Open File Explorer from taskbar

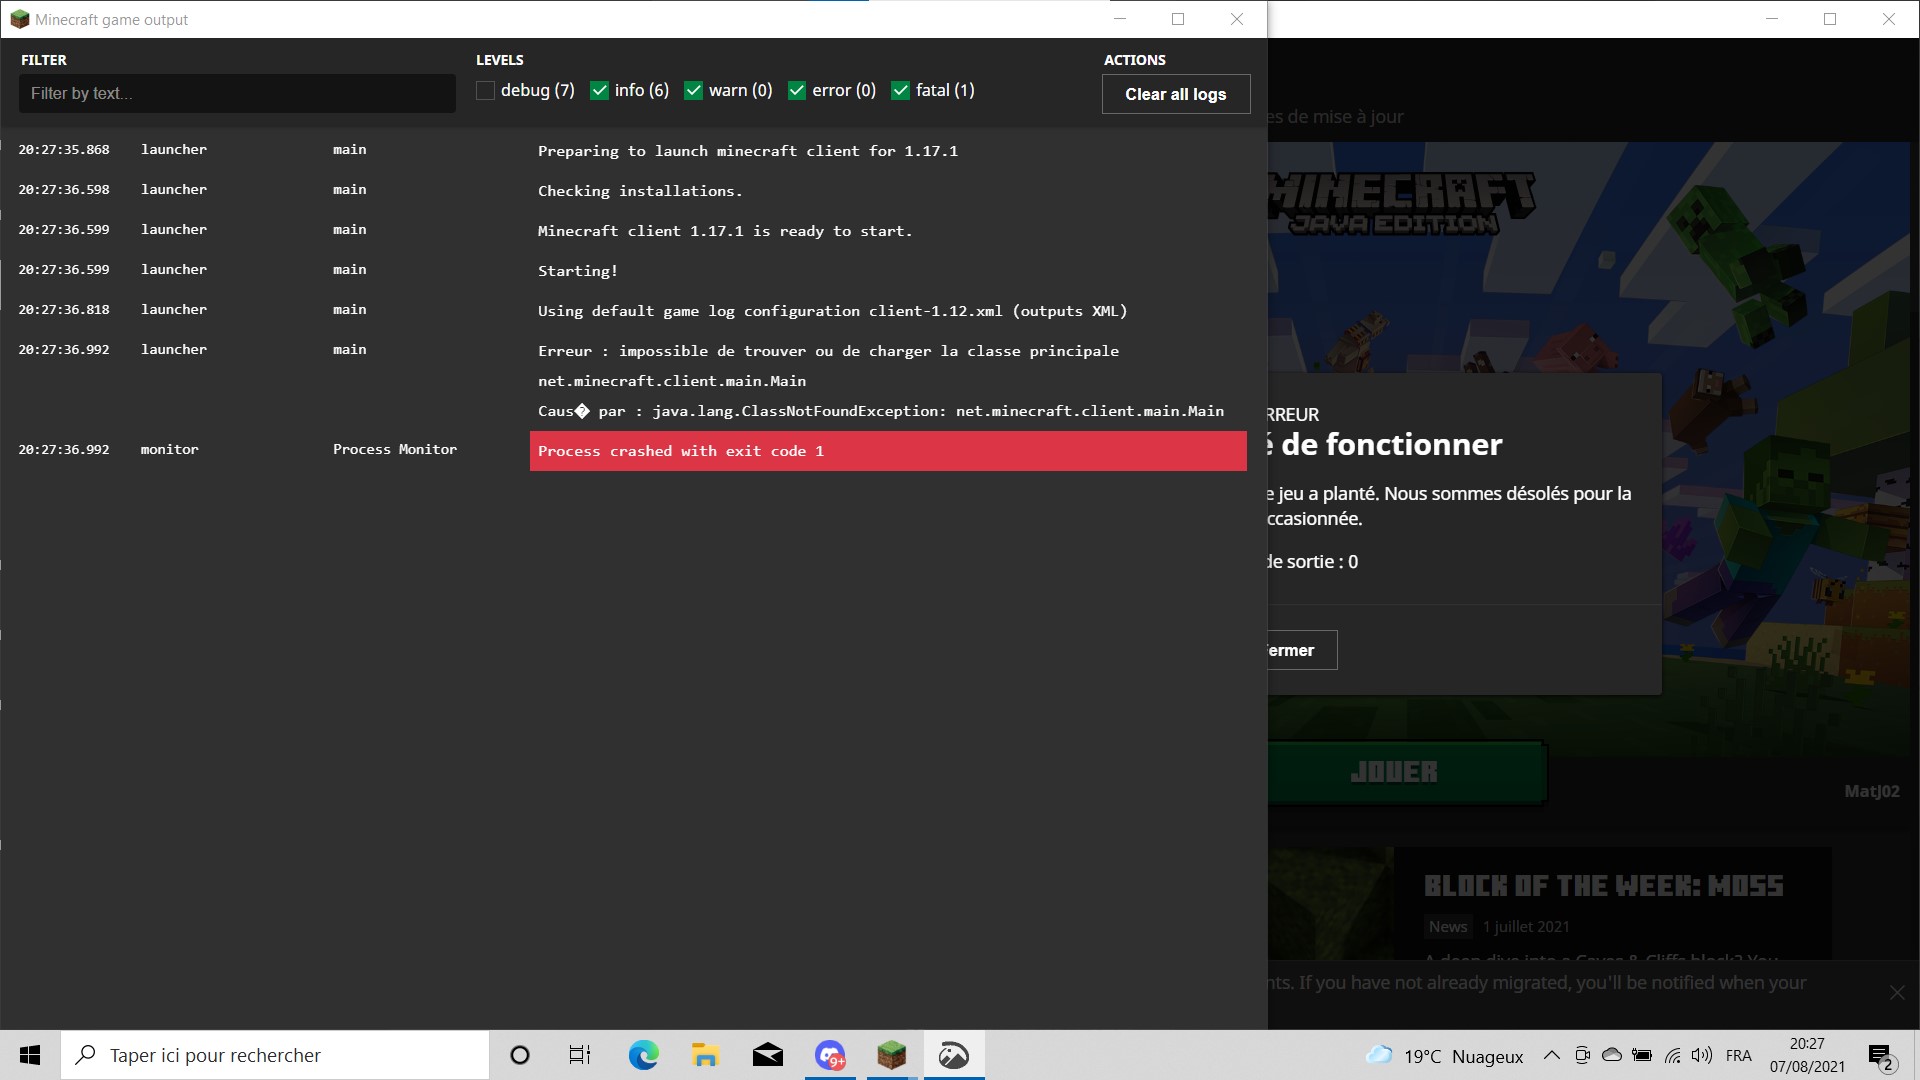[705, 1055]
